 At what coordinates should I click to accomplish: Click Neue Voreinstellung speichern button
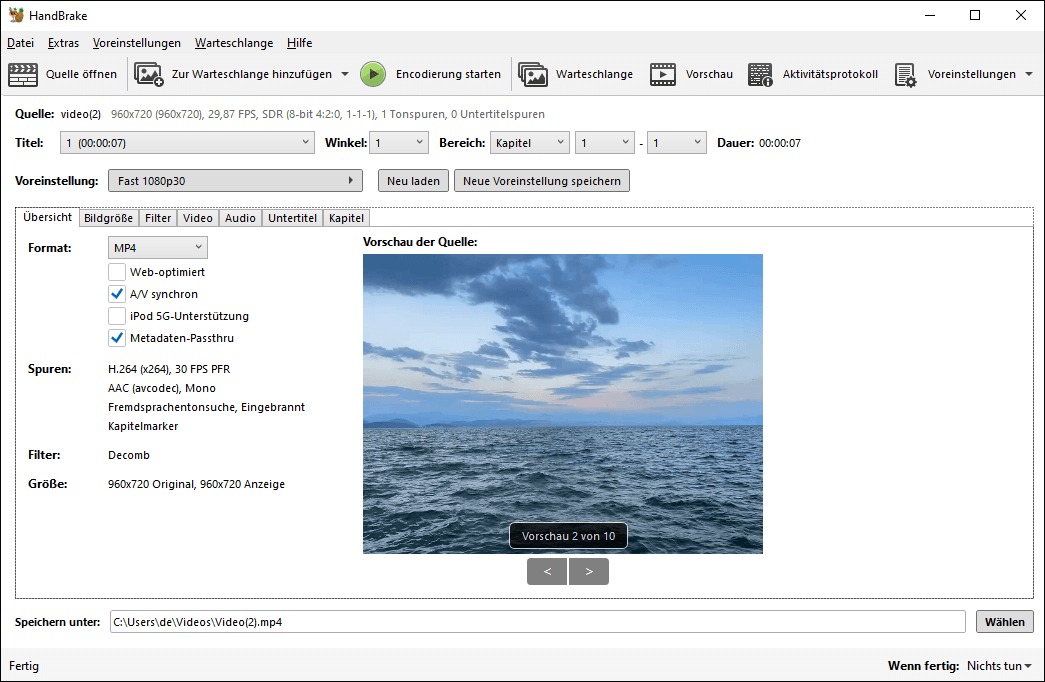tap(542, 181)
